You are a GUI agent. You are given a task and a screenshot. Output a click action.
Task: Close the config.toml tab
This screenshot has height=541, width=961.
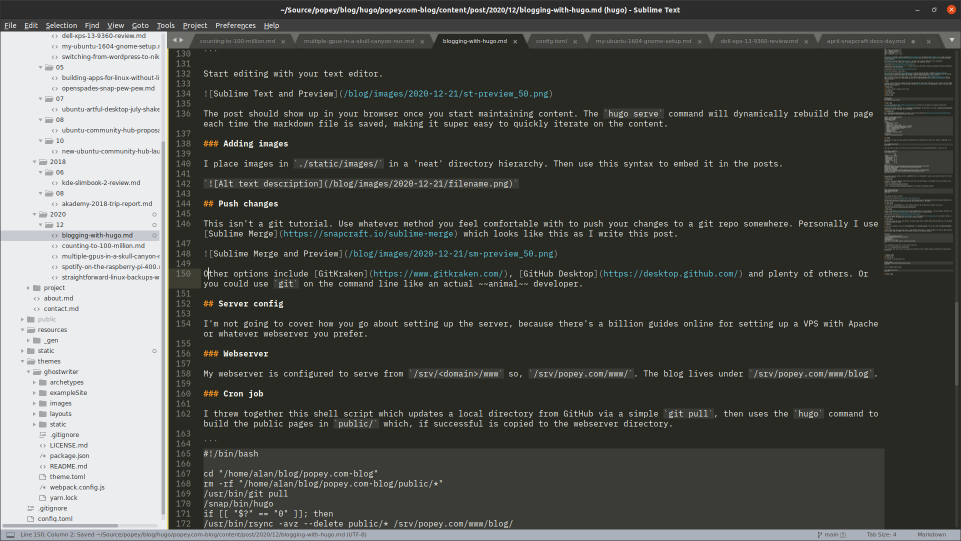575,42
